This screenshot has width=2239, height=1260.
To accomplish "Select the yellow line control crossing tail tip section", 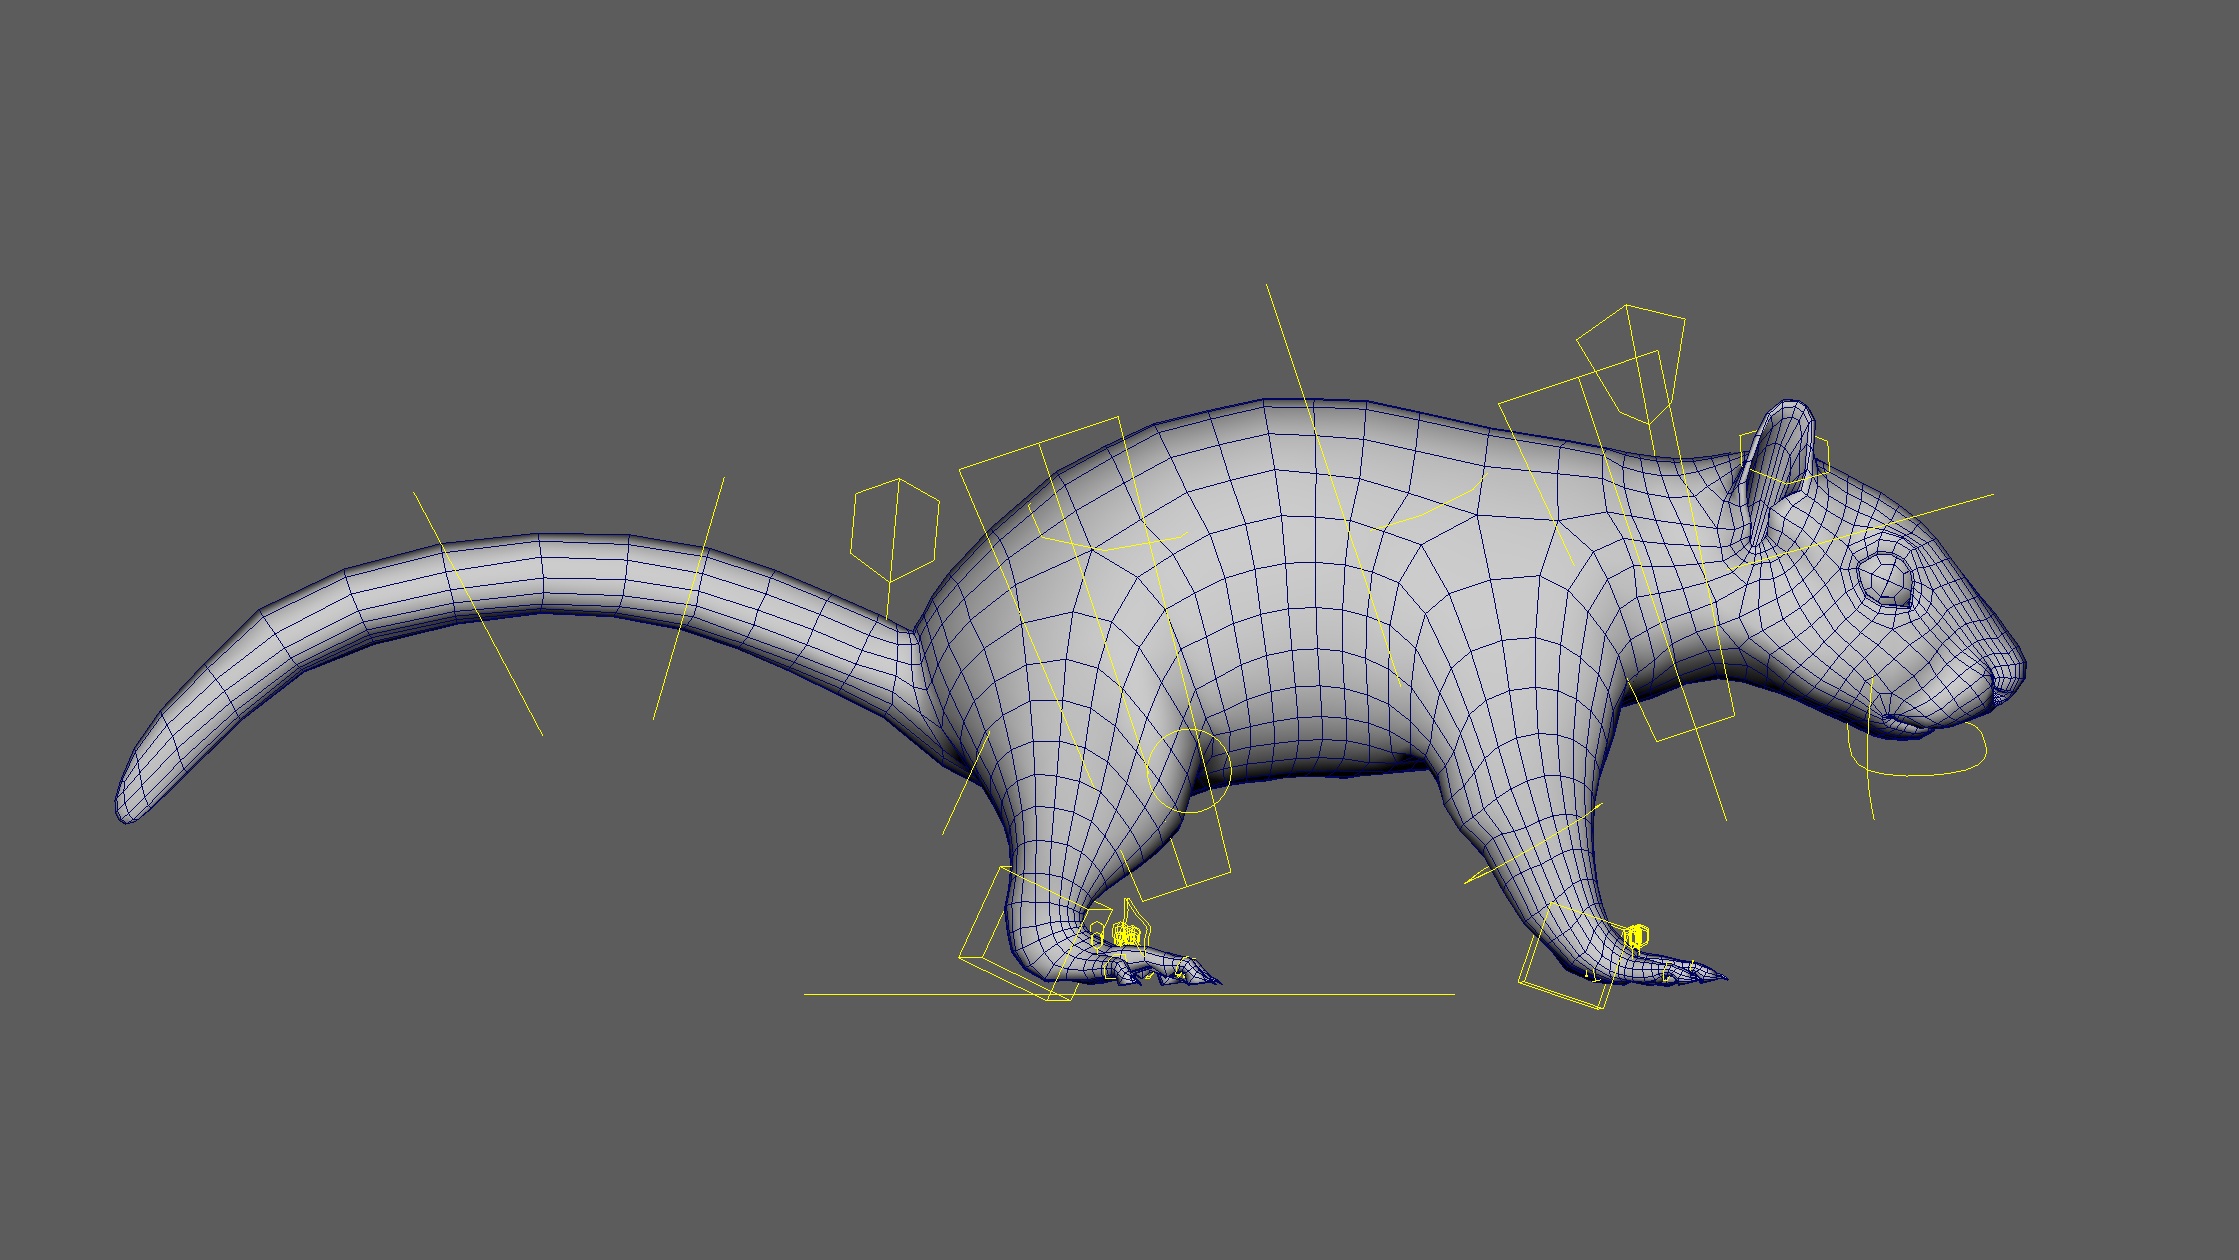I will [478, 613].
